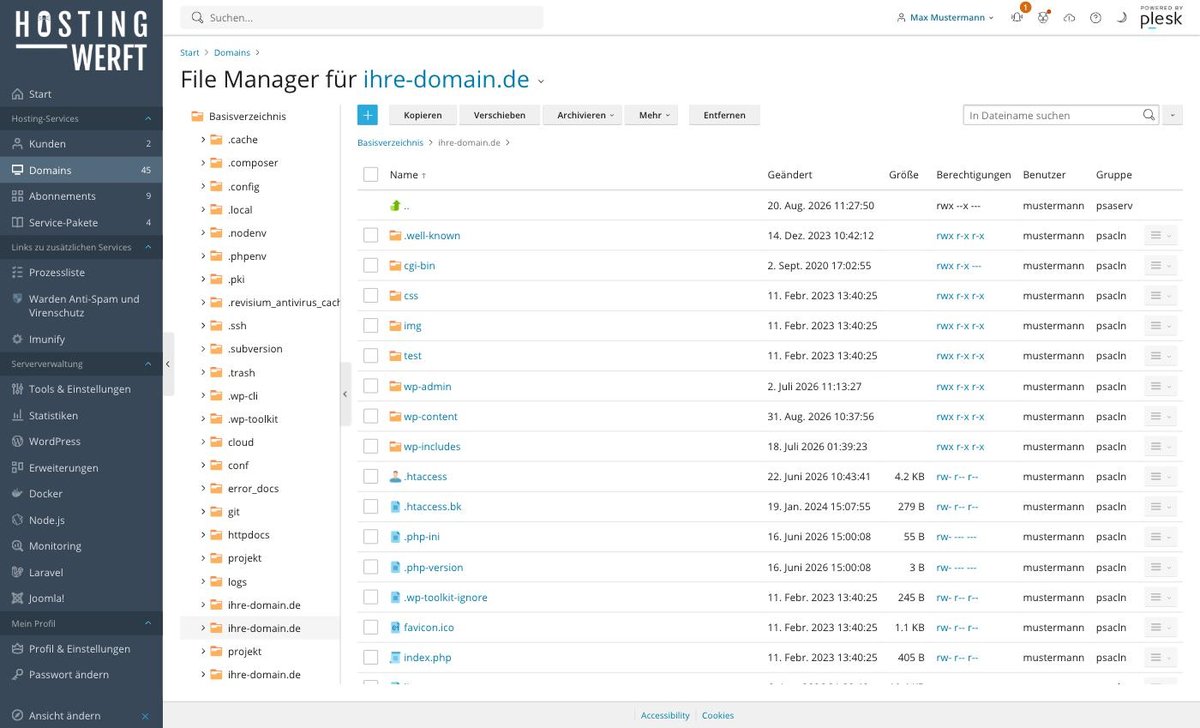Open WordPress in the sidebar
This screenshot has width=1200, height=728.
coord(81,441)
